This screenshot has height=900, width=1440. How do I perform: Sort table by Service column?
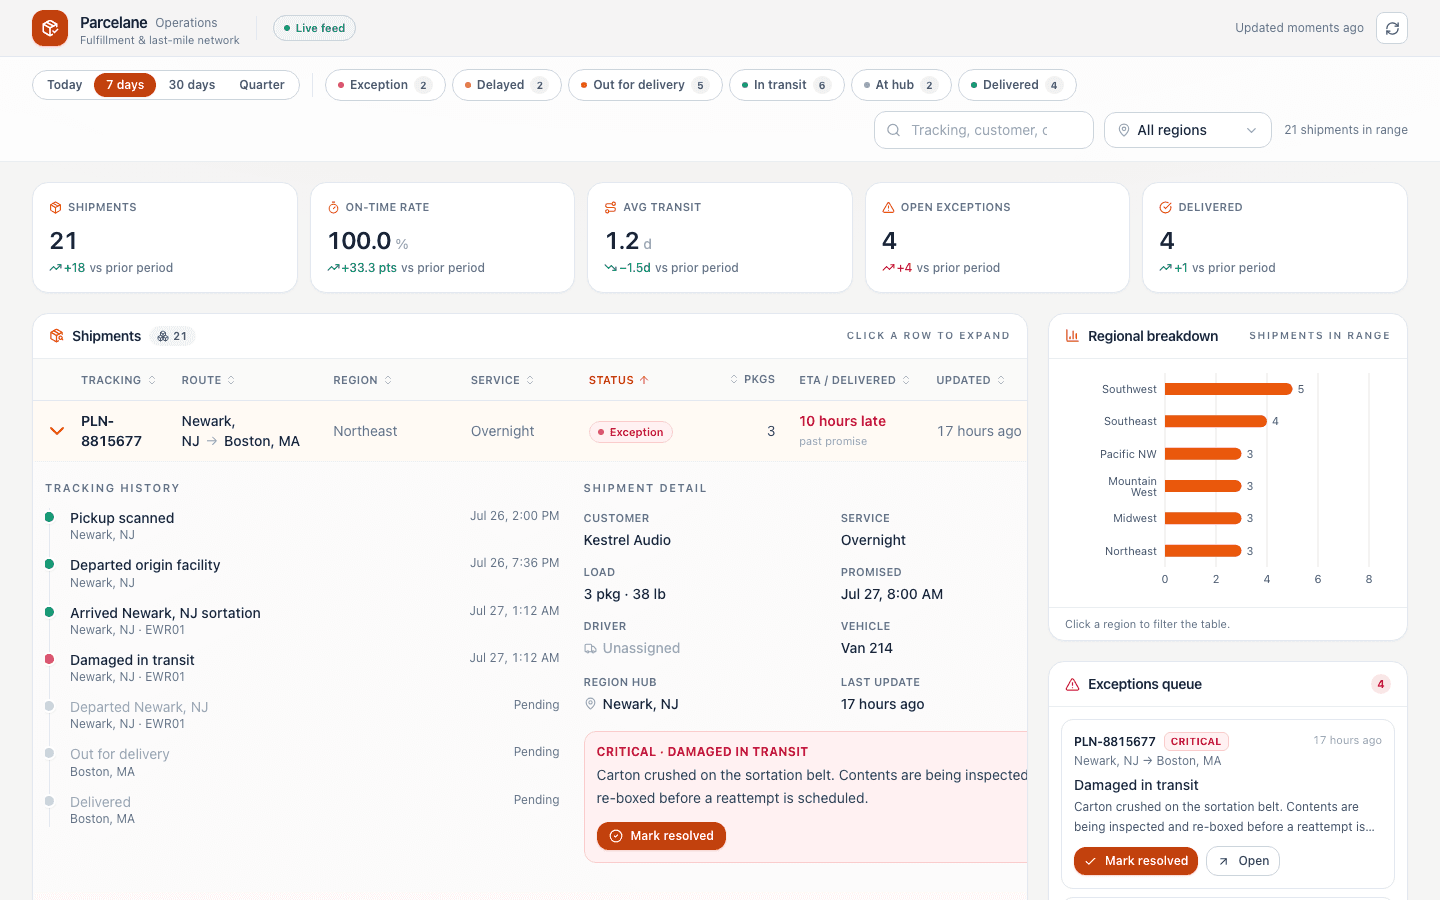[x=502, y=380]
